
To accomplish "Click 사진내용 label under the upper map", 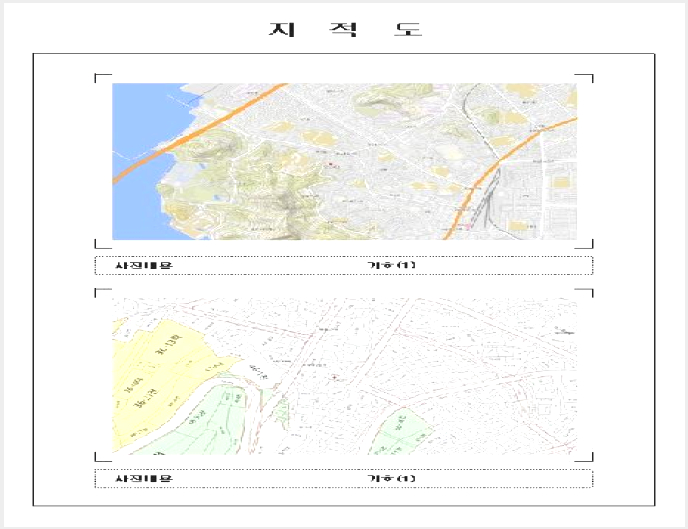I will (144, 265).
